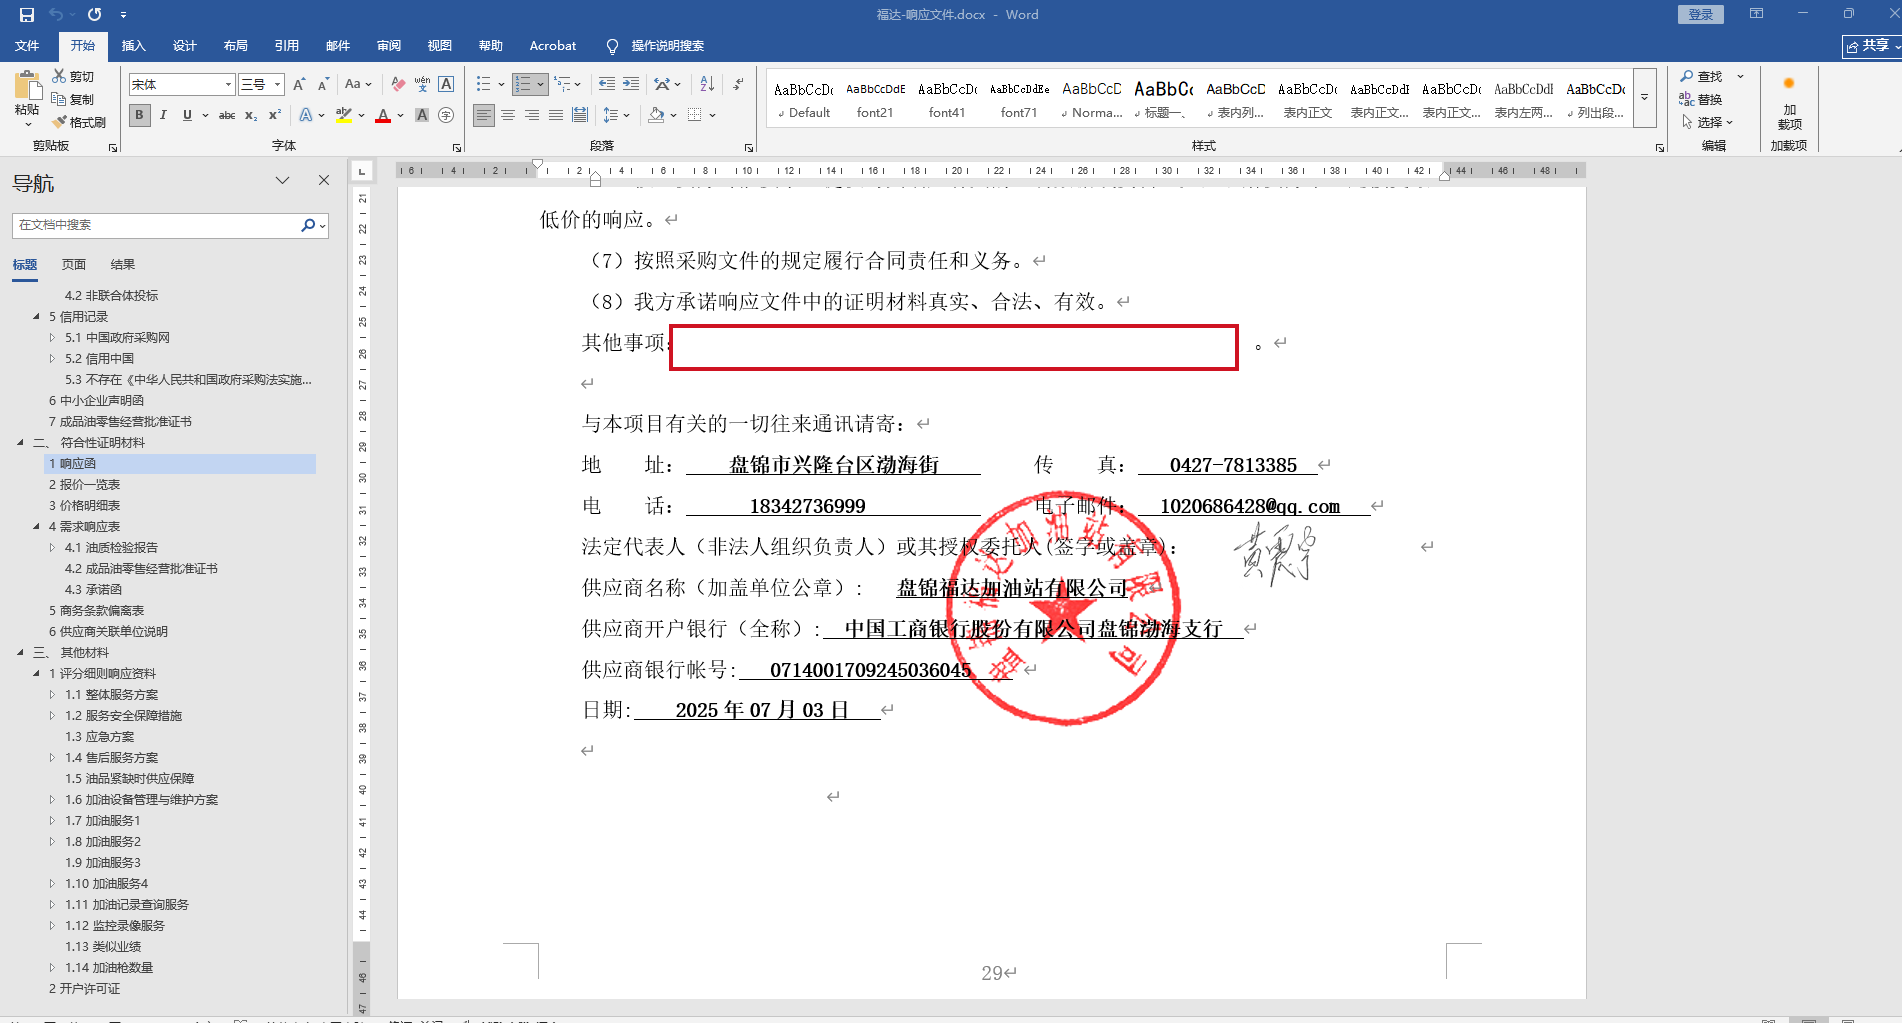Toggle left alignment button
The width and height of the screenshot is (1902, 1023).
[484, 115]
